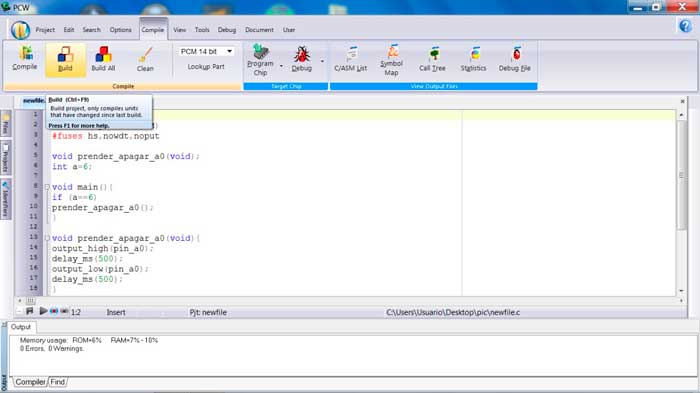
Task: Click the play arrow in the status bar
Action: pos(43,311)
